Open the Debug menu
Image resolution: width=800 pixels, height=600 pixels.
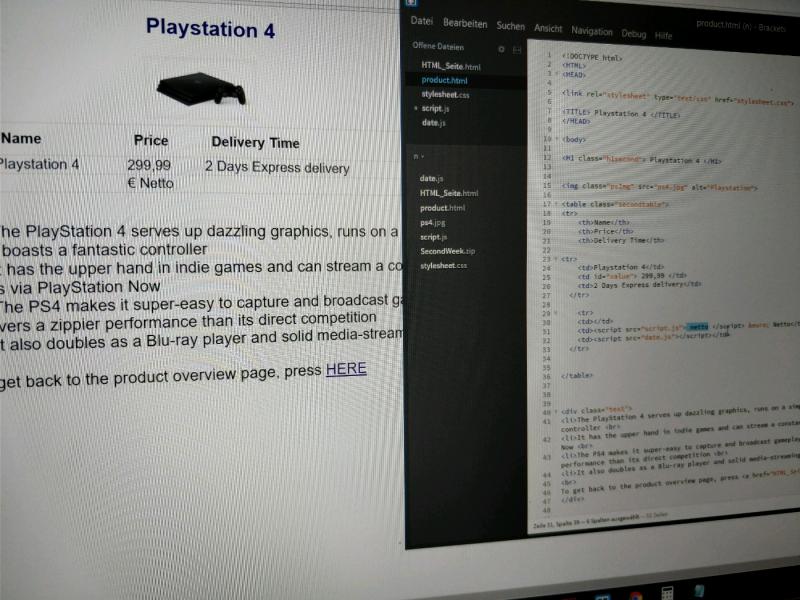point(634,34)
